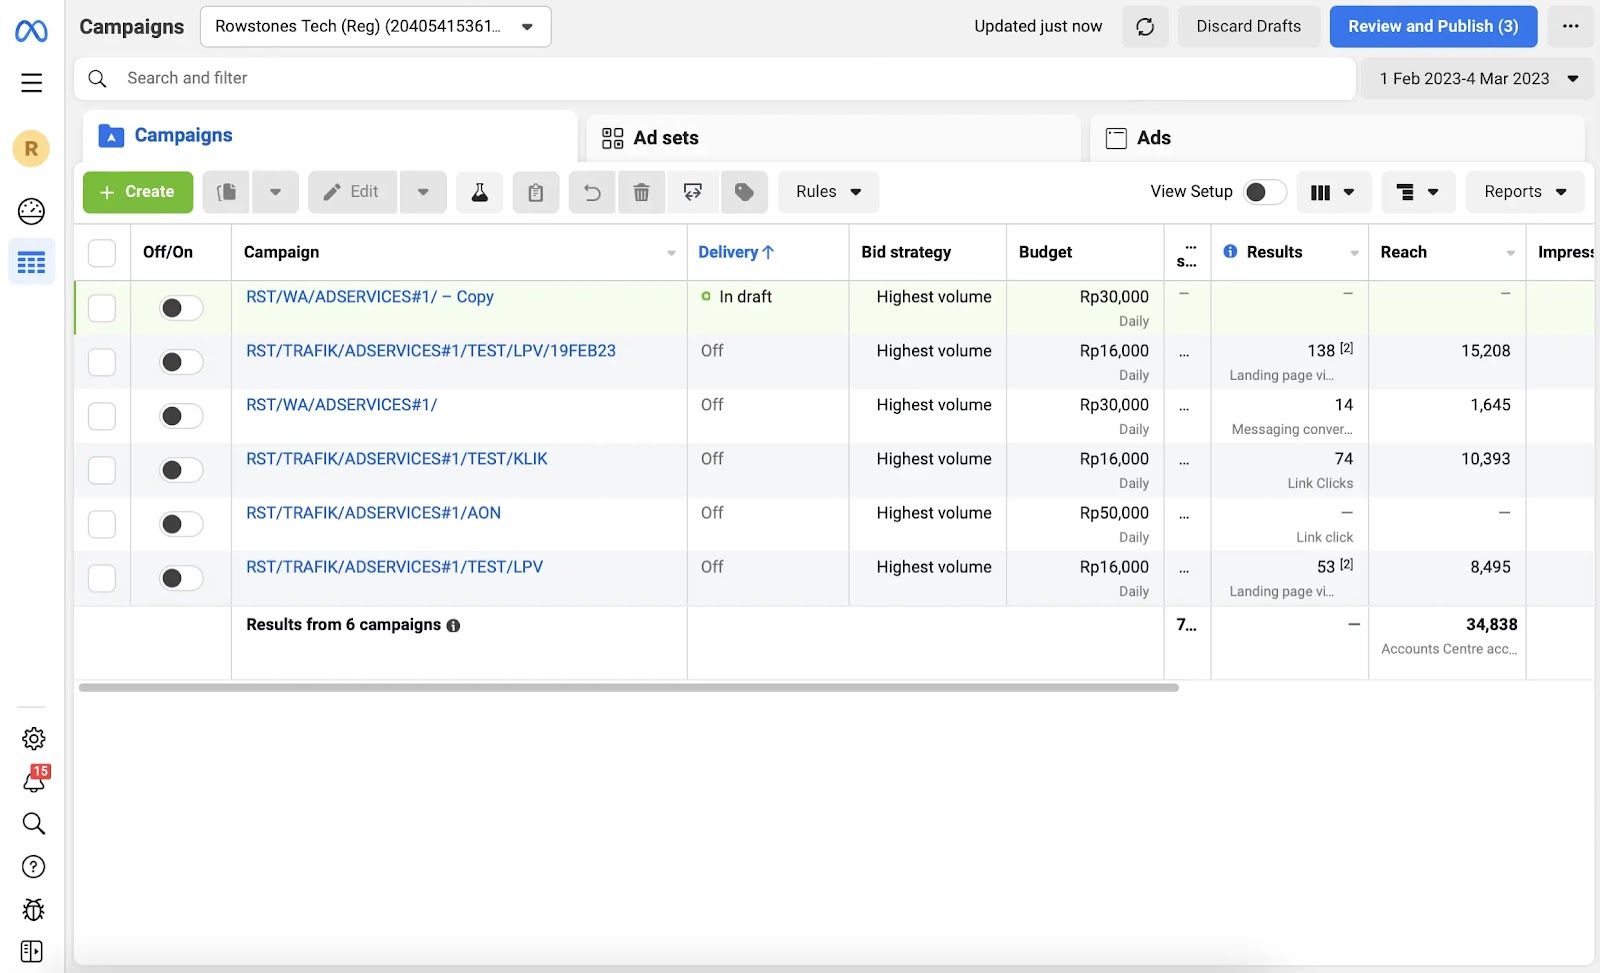Click the undo arrow icon
This screenshot has height=973, width=1600.
592,192
